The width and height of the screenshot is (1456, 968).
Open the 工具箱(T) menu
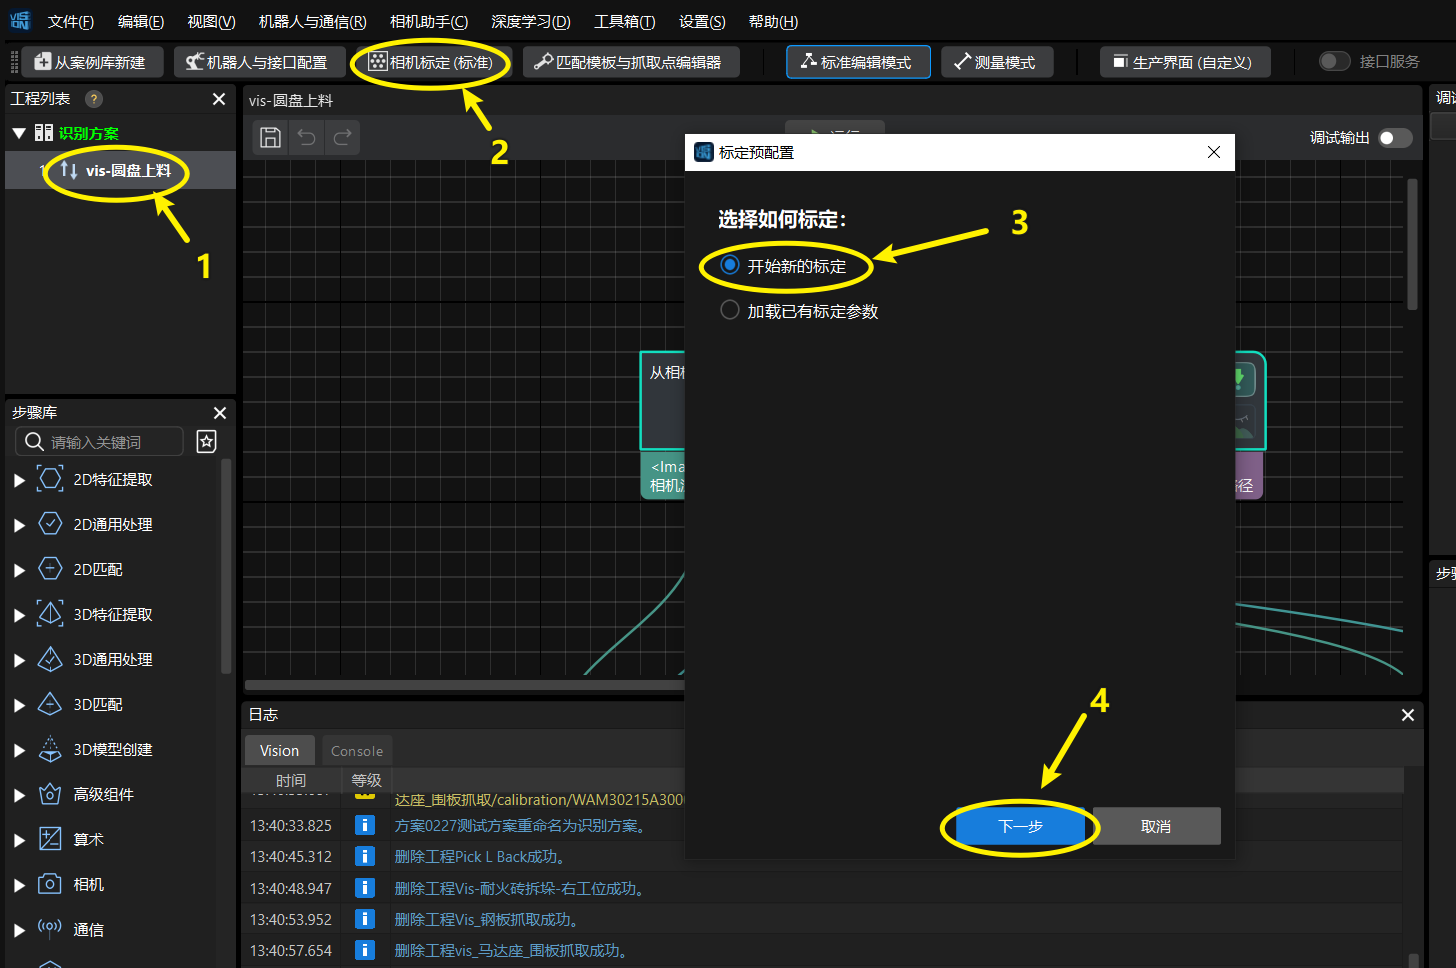click(625, 22)
